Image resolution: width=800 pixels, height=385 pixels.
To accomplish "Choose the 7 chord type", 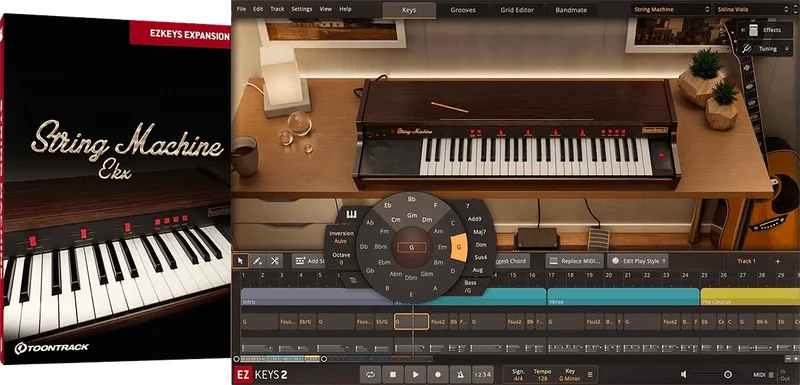I will [467, 206].
